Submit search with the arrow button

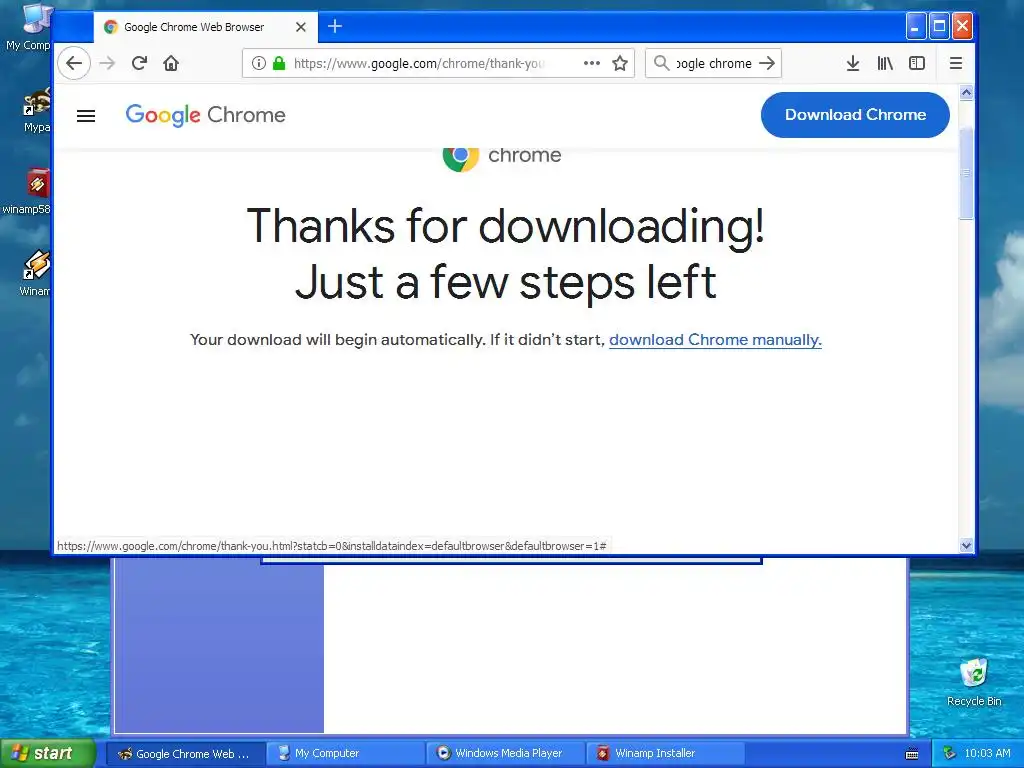(x=767, y=63)
